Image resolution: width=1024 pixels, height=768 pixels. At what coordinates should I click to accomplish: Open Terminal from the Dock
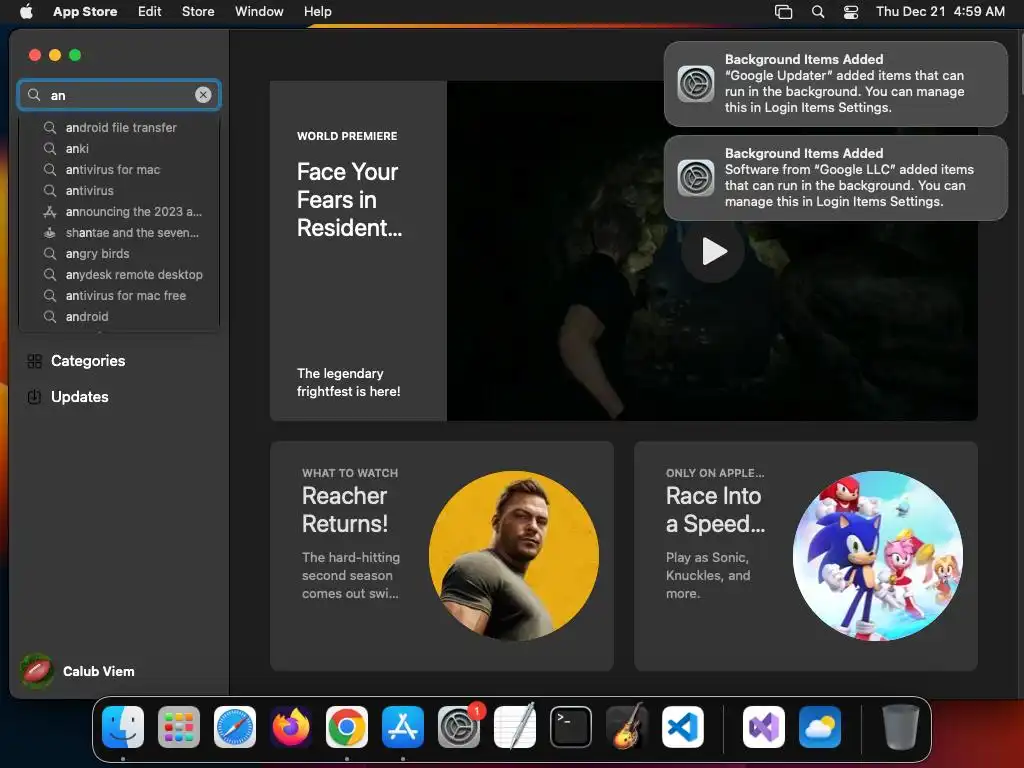click(x=571, y=727)
